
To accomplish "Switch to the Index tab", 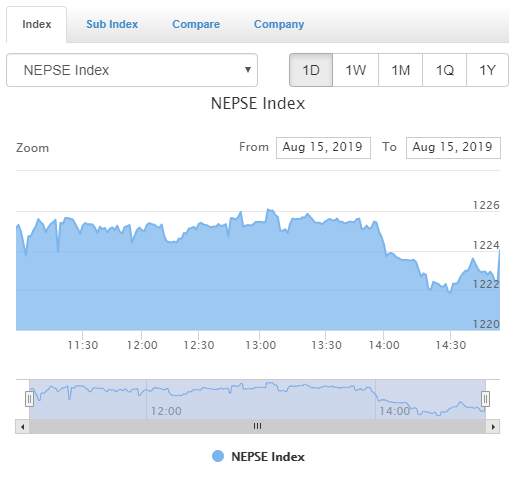I will point(36,24).
